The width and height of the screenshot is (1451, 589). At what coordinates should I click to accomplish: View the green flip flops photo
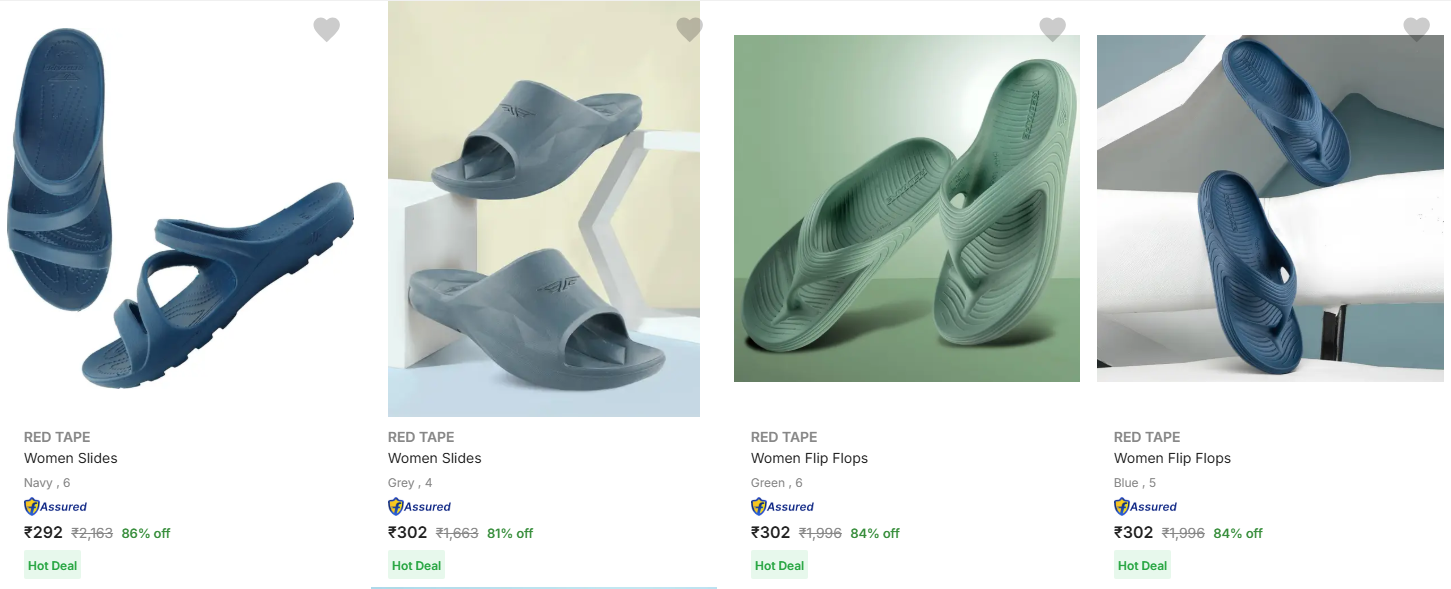[906, 208]
